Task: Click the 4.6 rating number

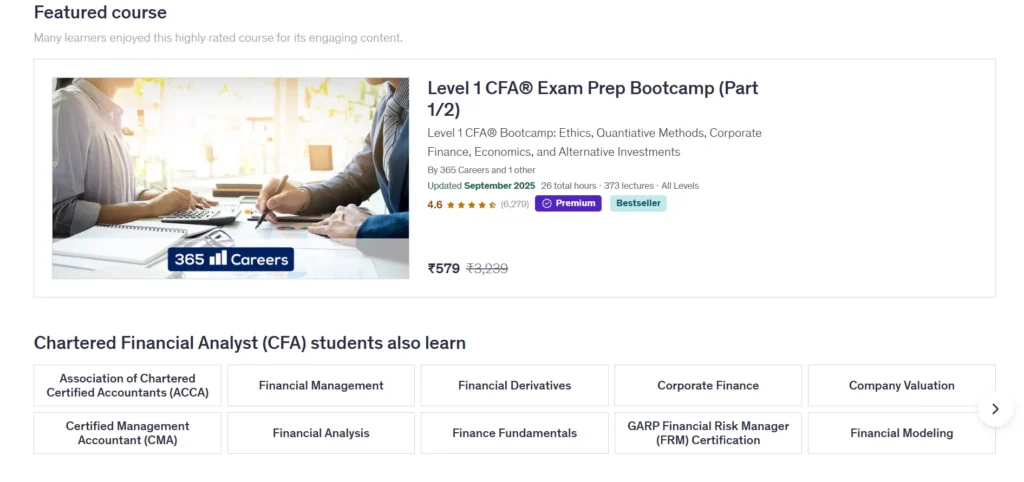Action: [x=435, y=205]
